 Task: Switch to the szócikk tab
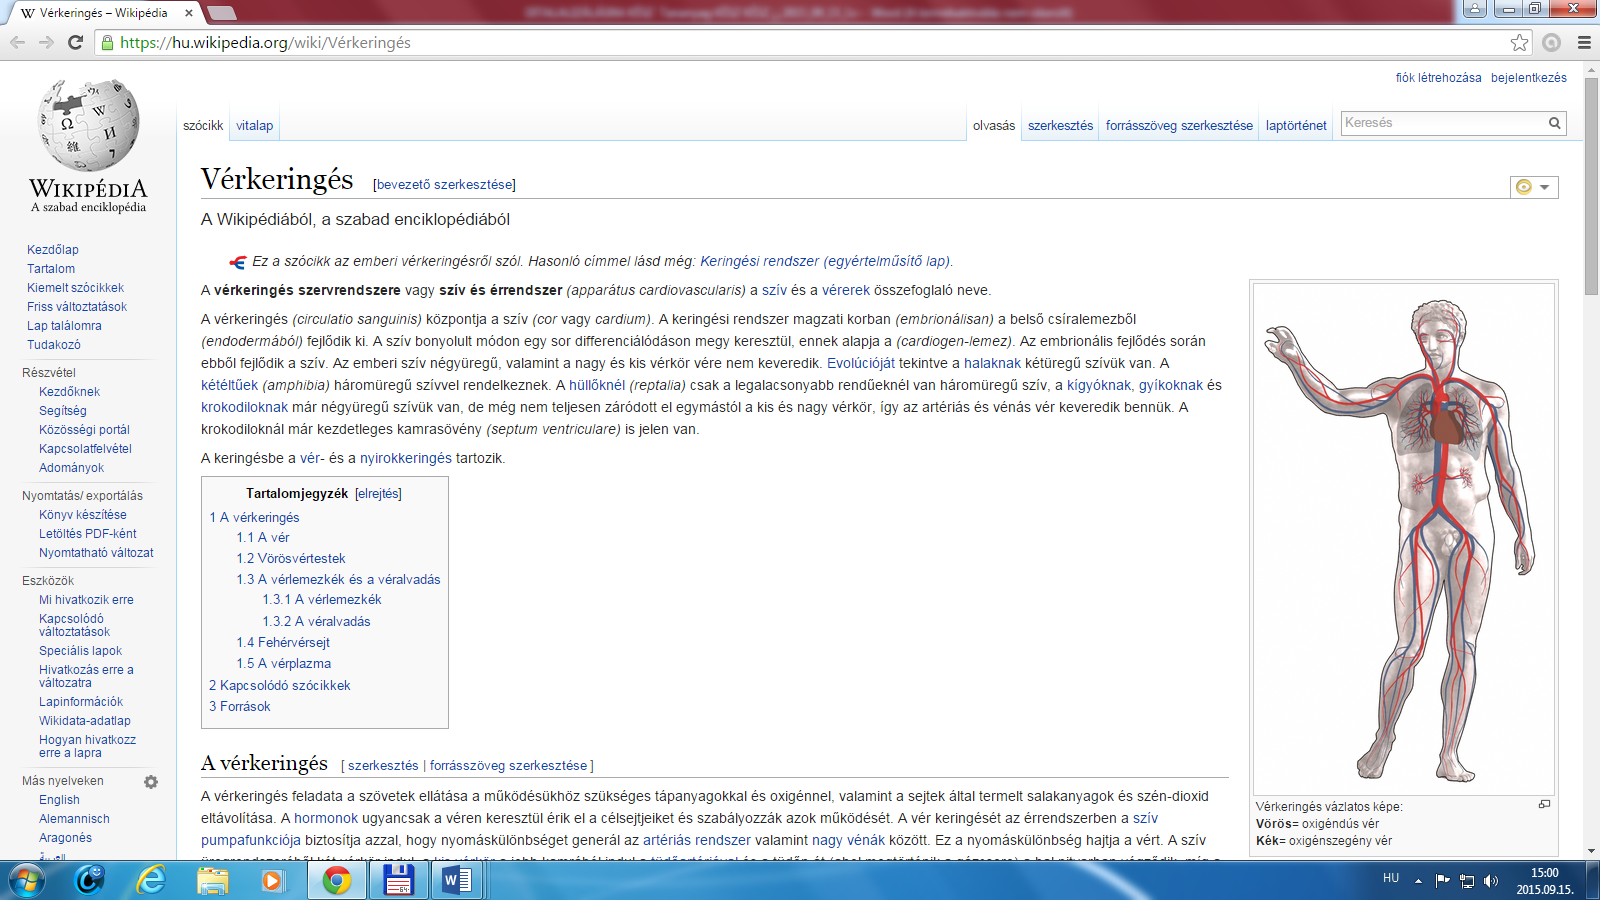tap(203, 126)
